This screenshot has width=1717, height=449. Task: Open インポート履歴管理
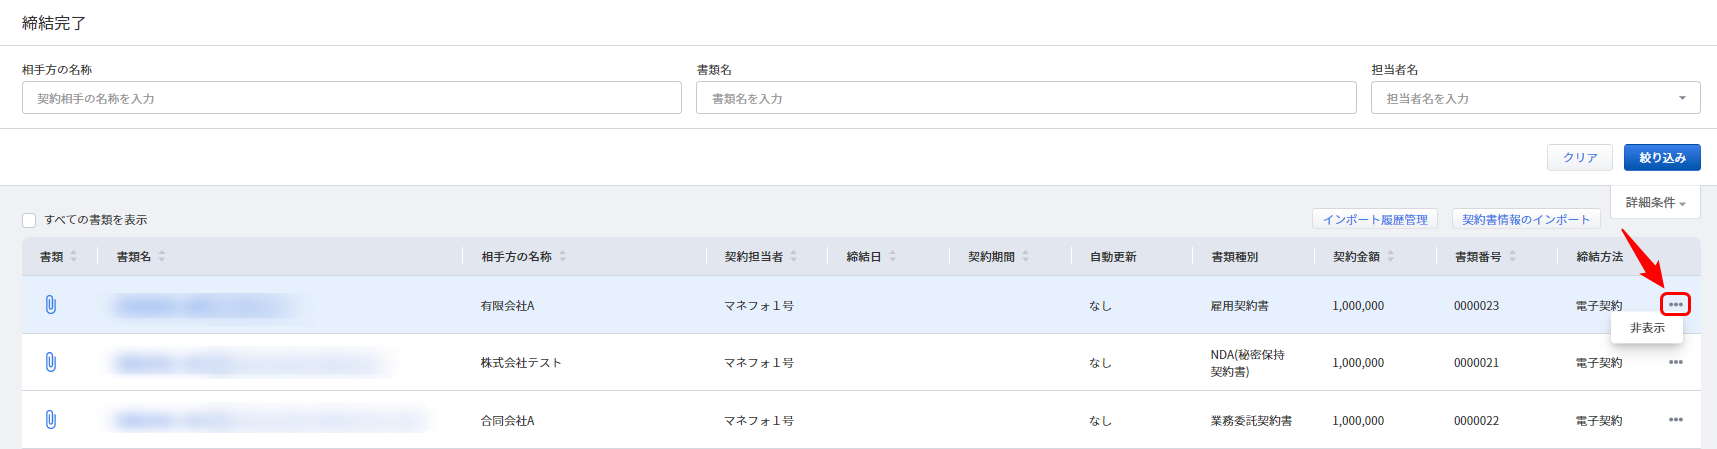(1375, 219)
